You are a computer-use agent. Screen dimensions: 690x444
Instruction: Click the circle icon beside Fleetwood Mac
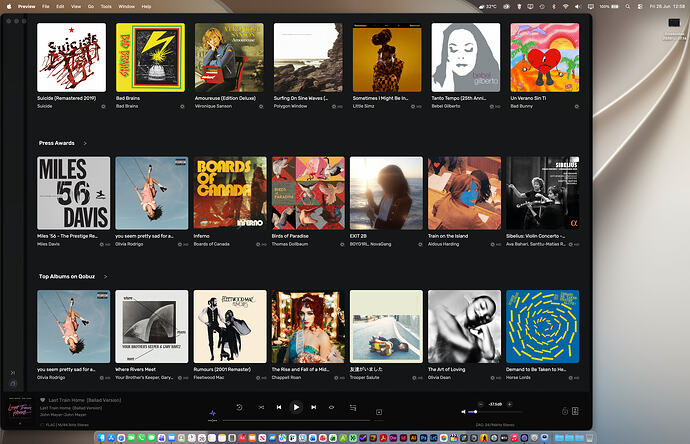(x=258, y=378)
